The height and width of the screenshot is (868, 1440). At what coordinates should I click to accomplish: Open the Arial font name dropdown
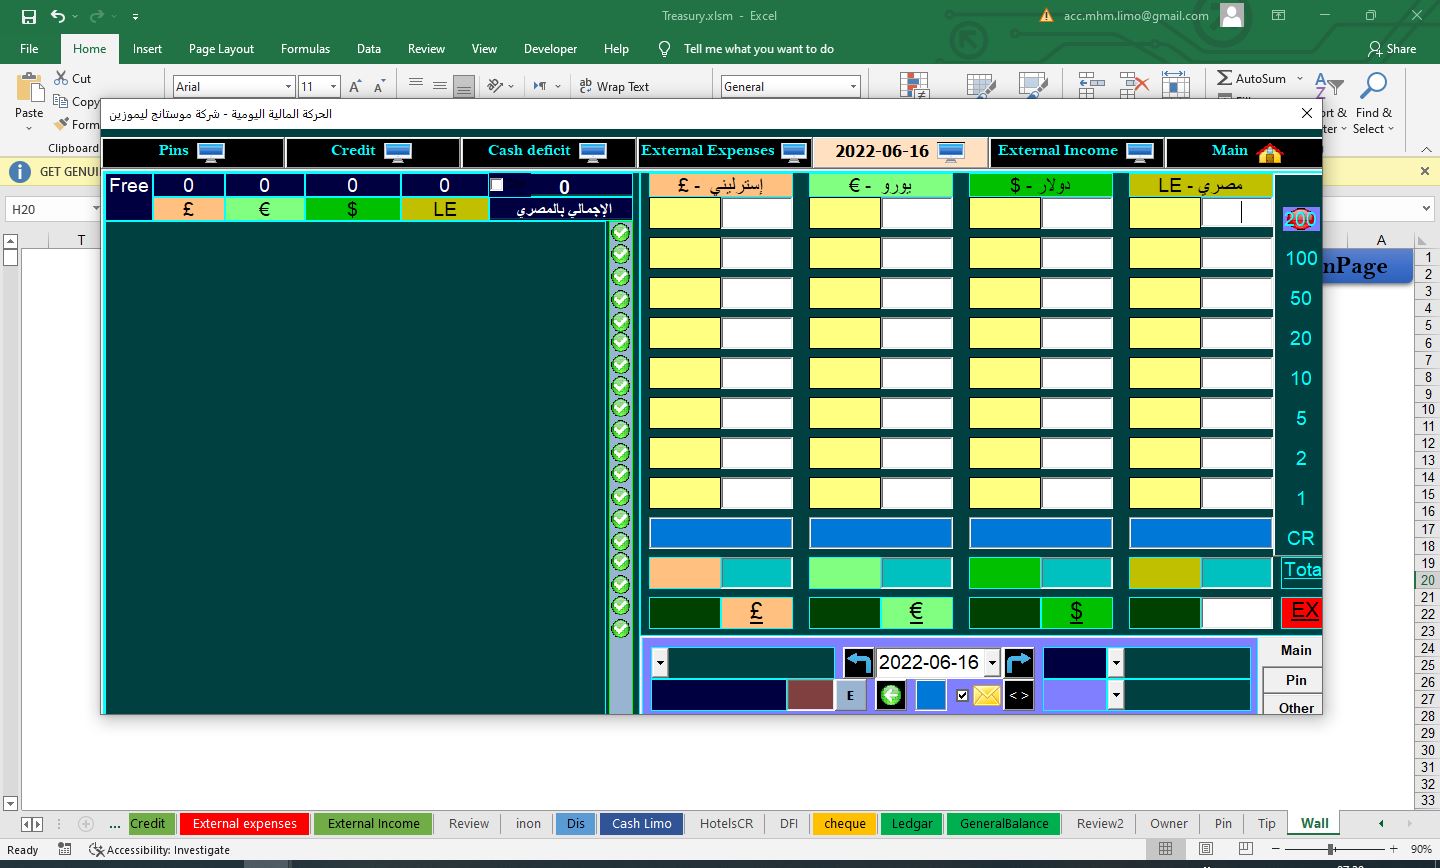(288, 87)
